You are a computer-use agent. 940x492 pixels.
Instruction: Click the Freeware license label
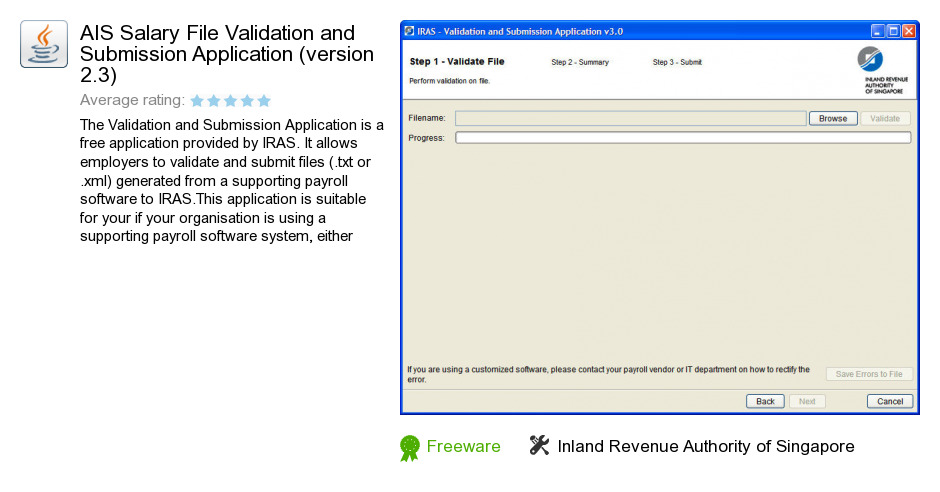coord(463,446)
